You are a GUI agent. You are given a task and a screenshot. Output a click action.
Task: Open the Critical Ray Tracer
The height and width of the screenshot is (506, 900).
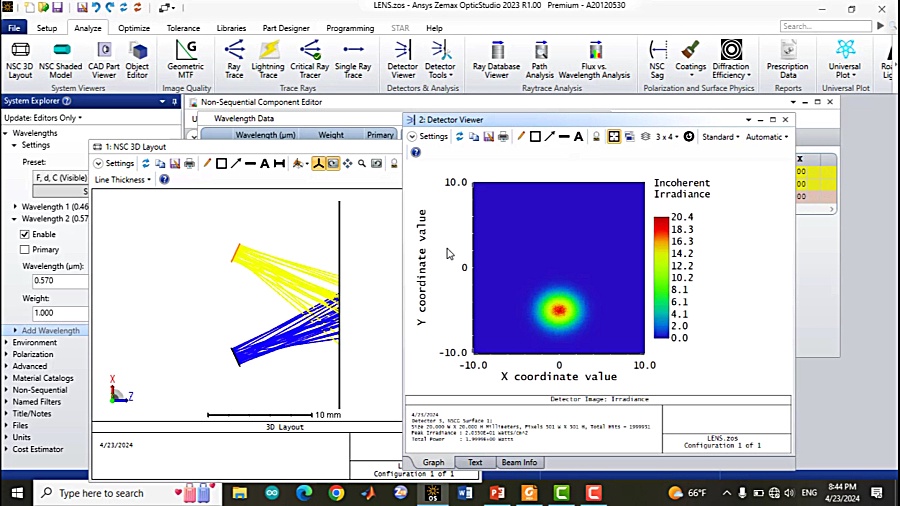tap(310, 60)
